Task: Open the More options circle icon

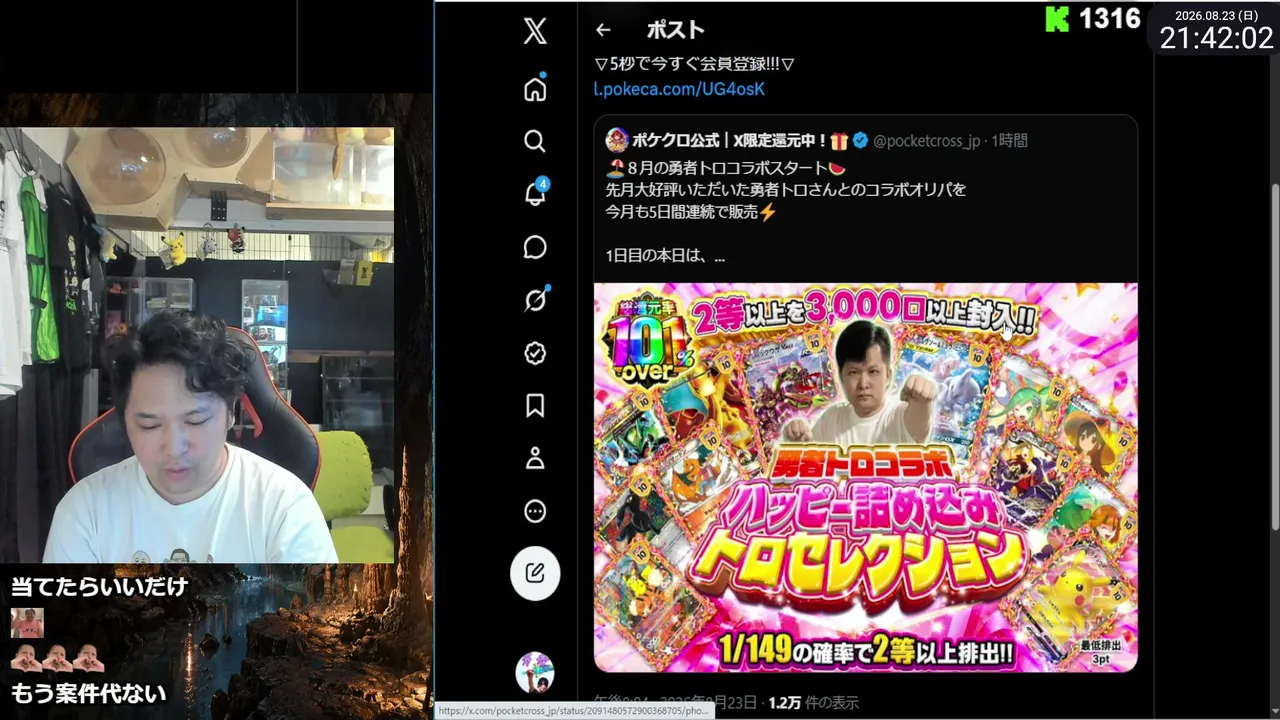Action: point(535,512)
